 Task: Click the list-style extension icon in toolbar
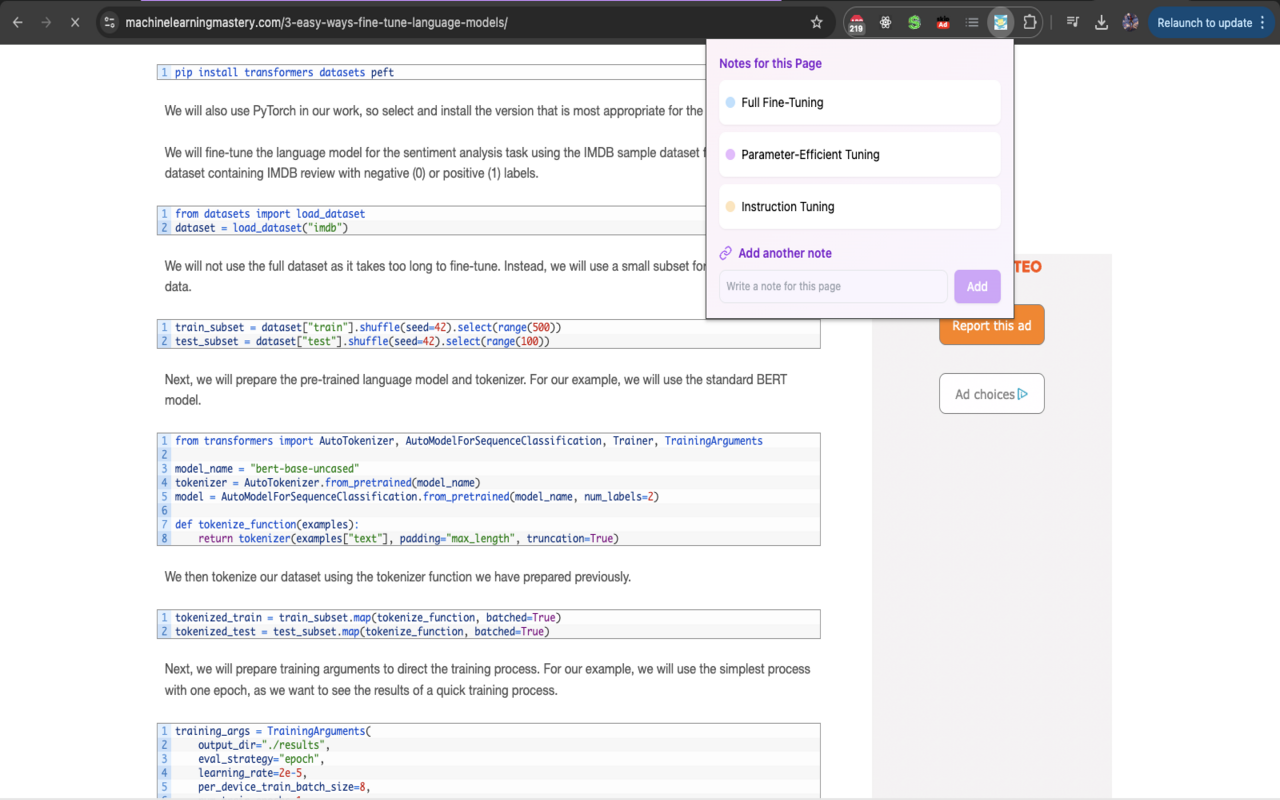[x=971, y=21]
